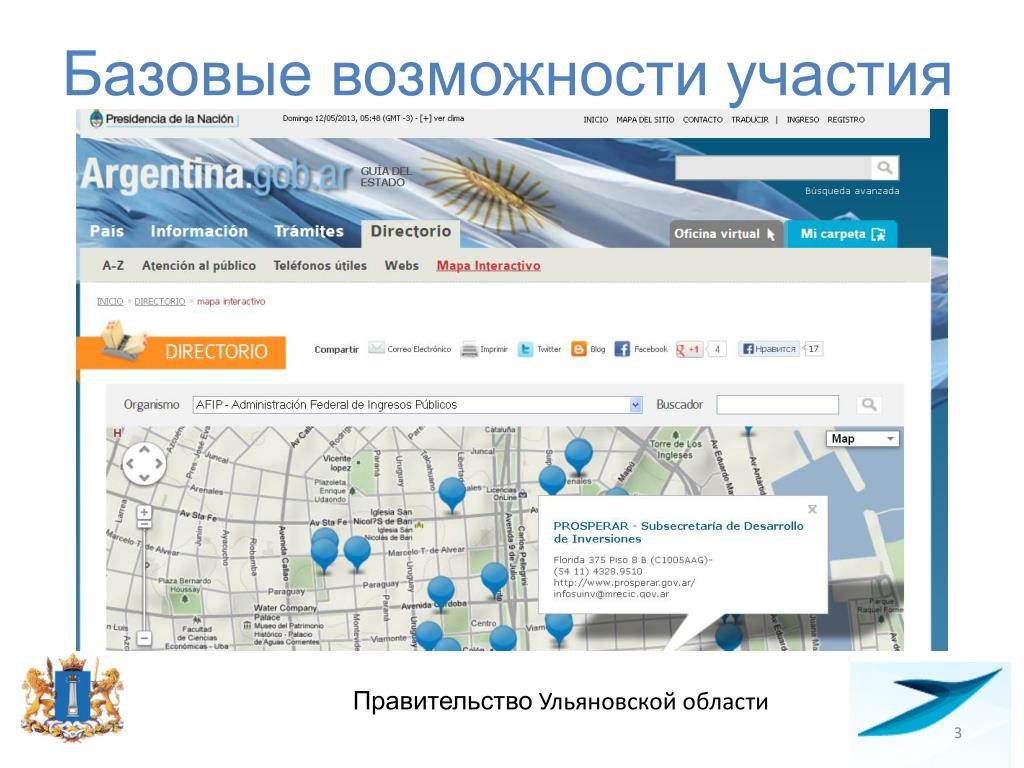Click the PROSPERAR popup title link
The height and width of the screenshot is (768, 1024).
pos(678,532)
